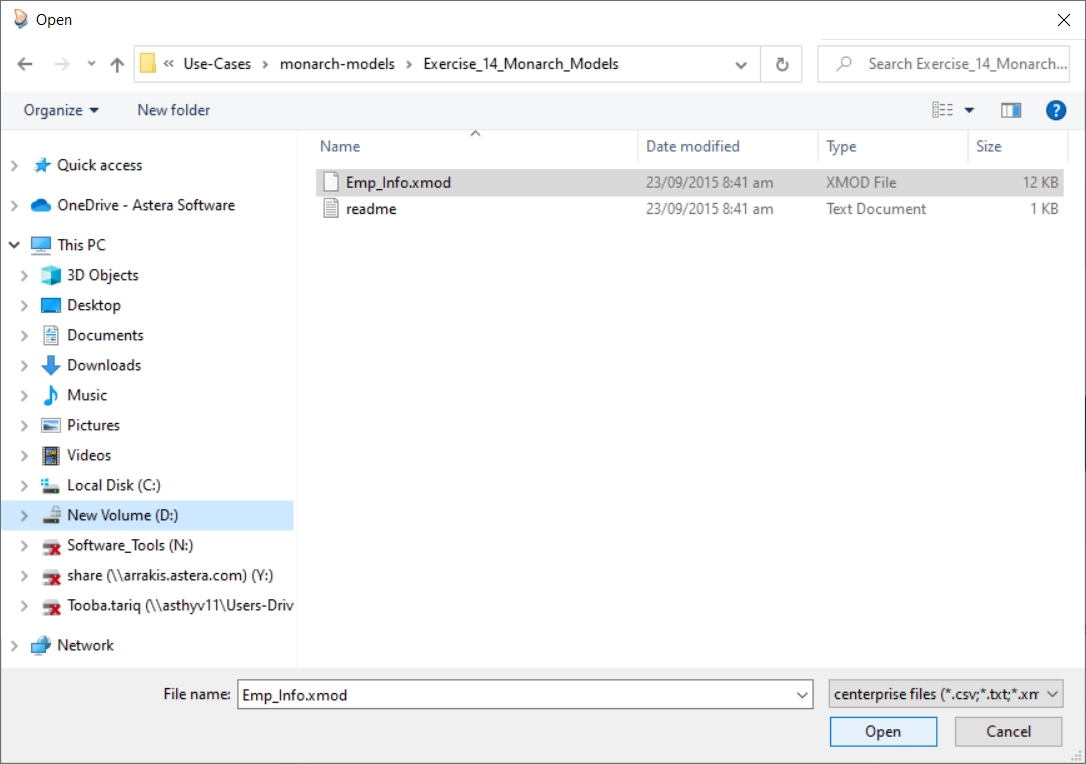Open the Change your view dropdown arrow
1086x764 pixels.
click(x=969, y=110)
